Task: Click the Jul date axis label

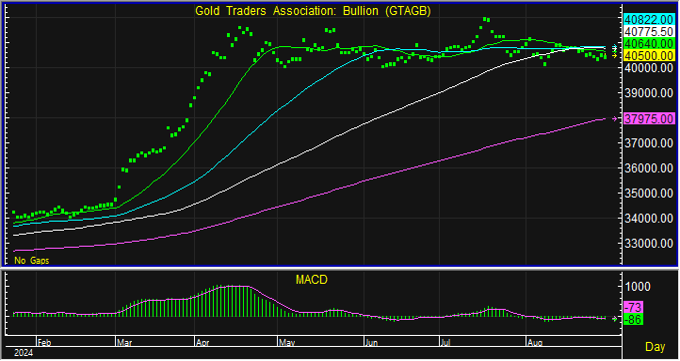Action: 446,342
